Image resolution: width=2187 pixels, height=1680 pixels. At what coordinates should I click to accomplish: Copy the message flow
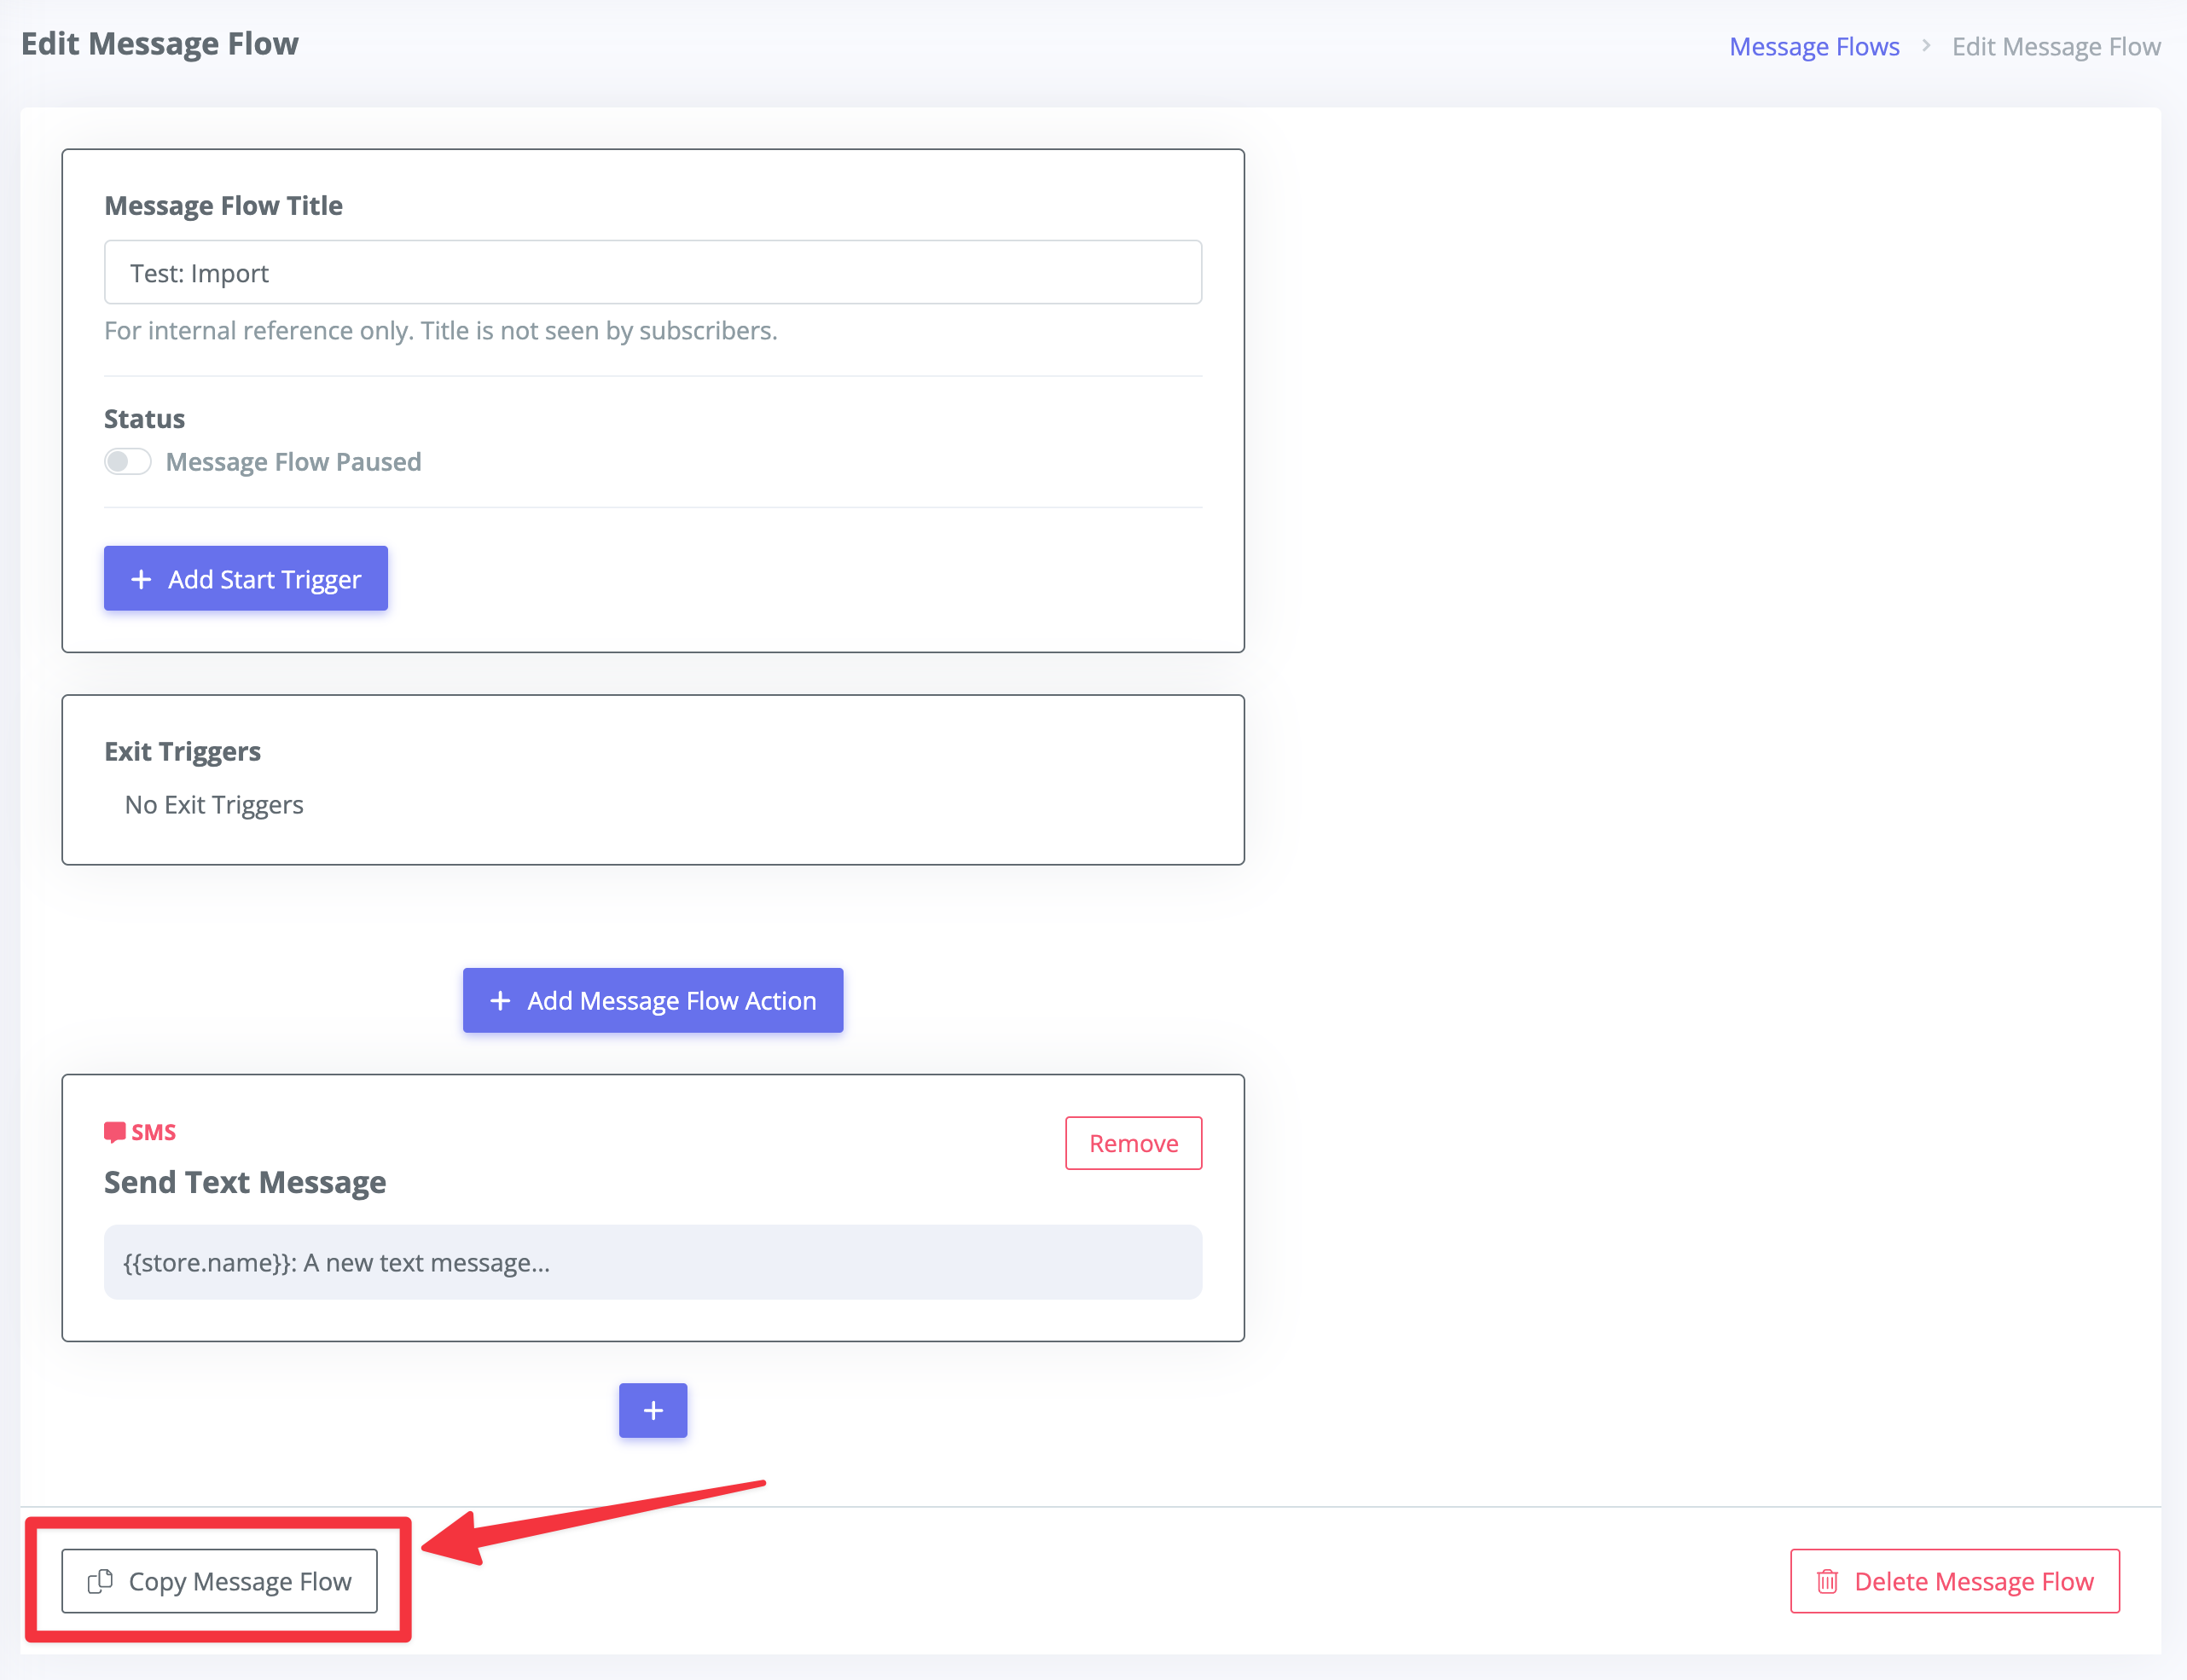[x=219, y=1581]
